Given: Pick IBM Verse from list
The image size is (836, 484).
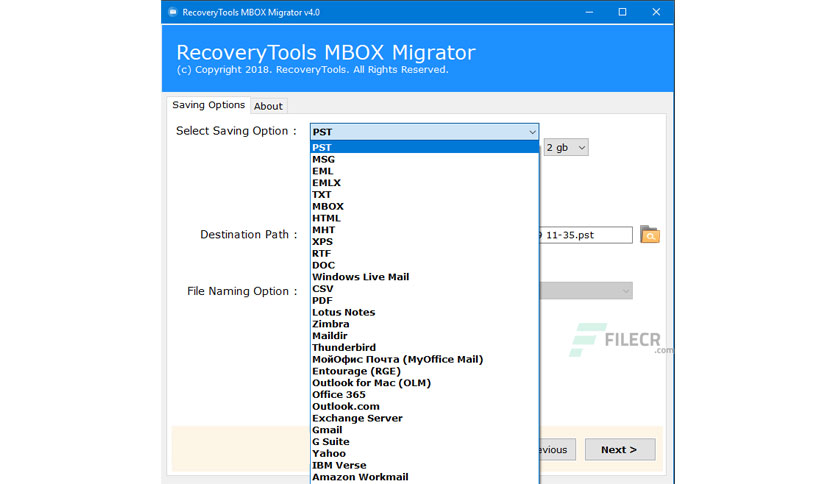Looking at the screenshot, I should tap(424, 465).
